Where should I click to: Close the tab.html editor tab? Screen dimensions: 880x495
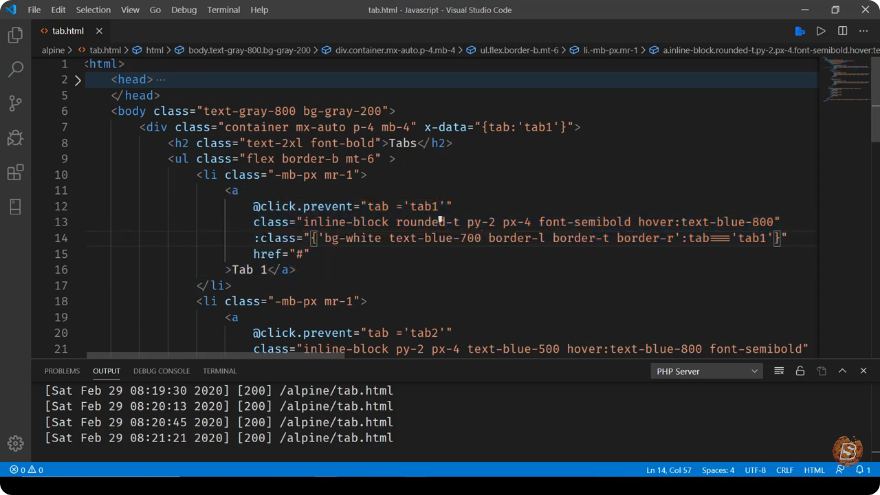point(99,31)
